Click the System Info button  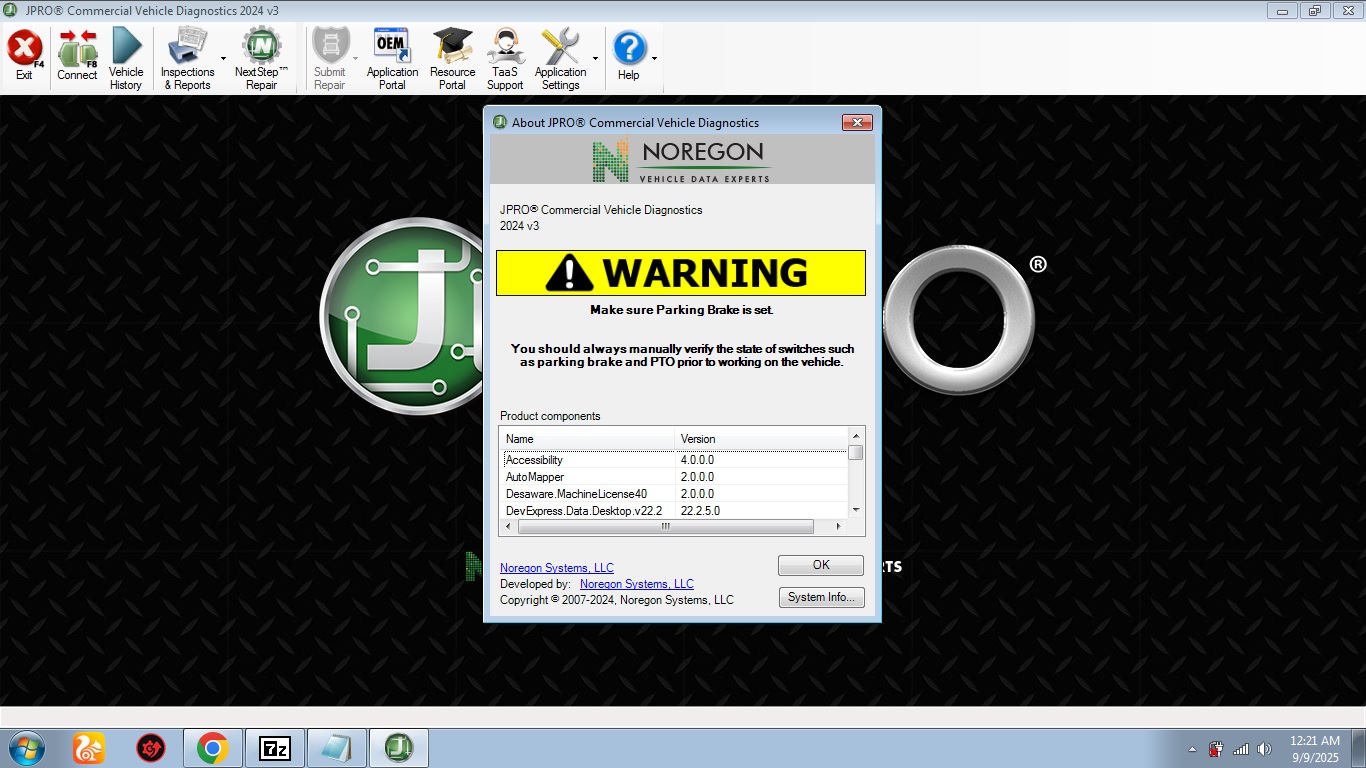tap(820, 597)
